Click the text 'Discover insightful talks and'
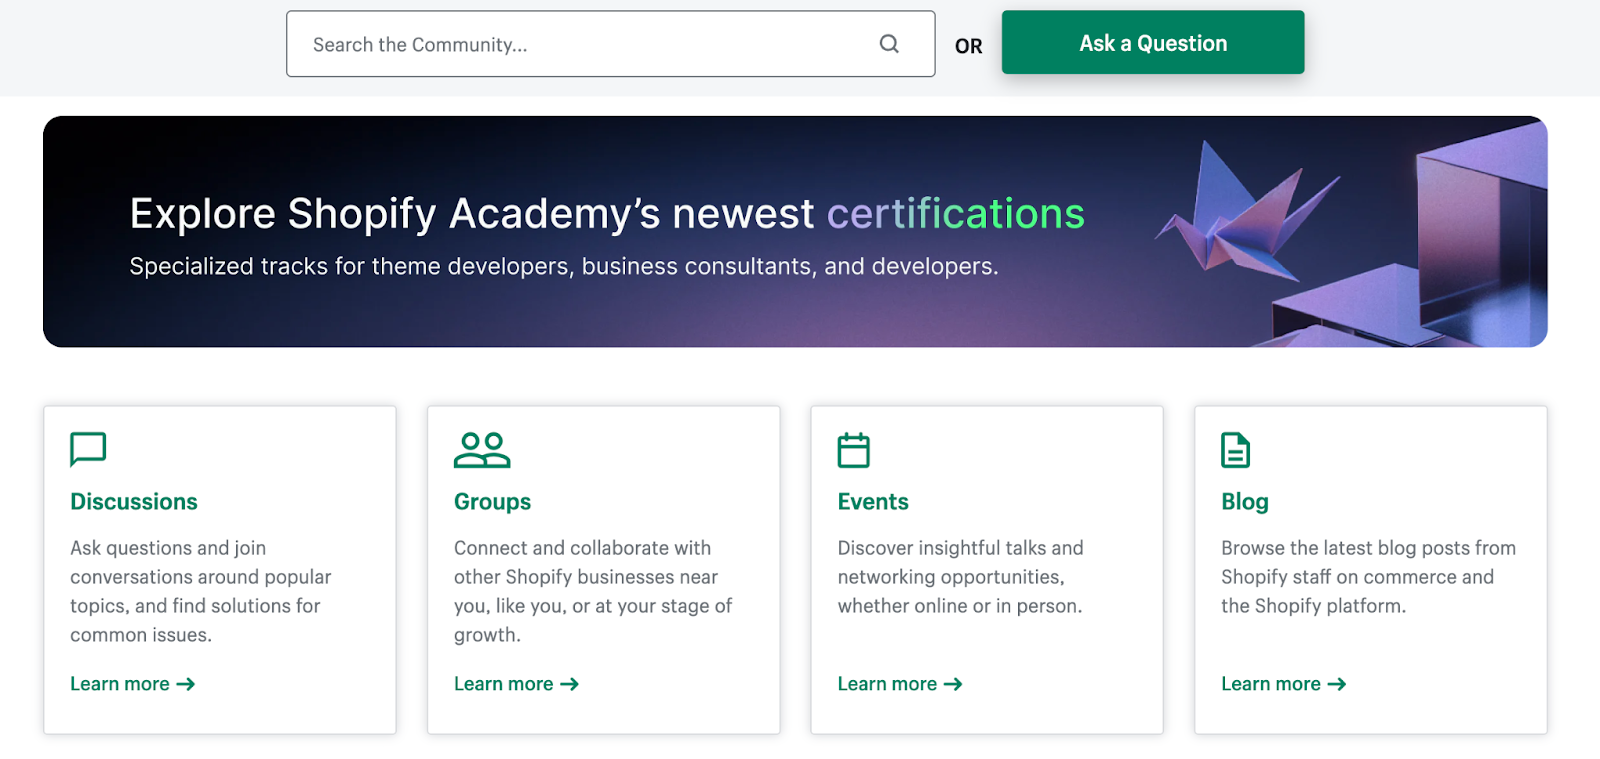The width and height of the screenshot is (1600, 759). (960, 548)
